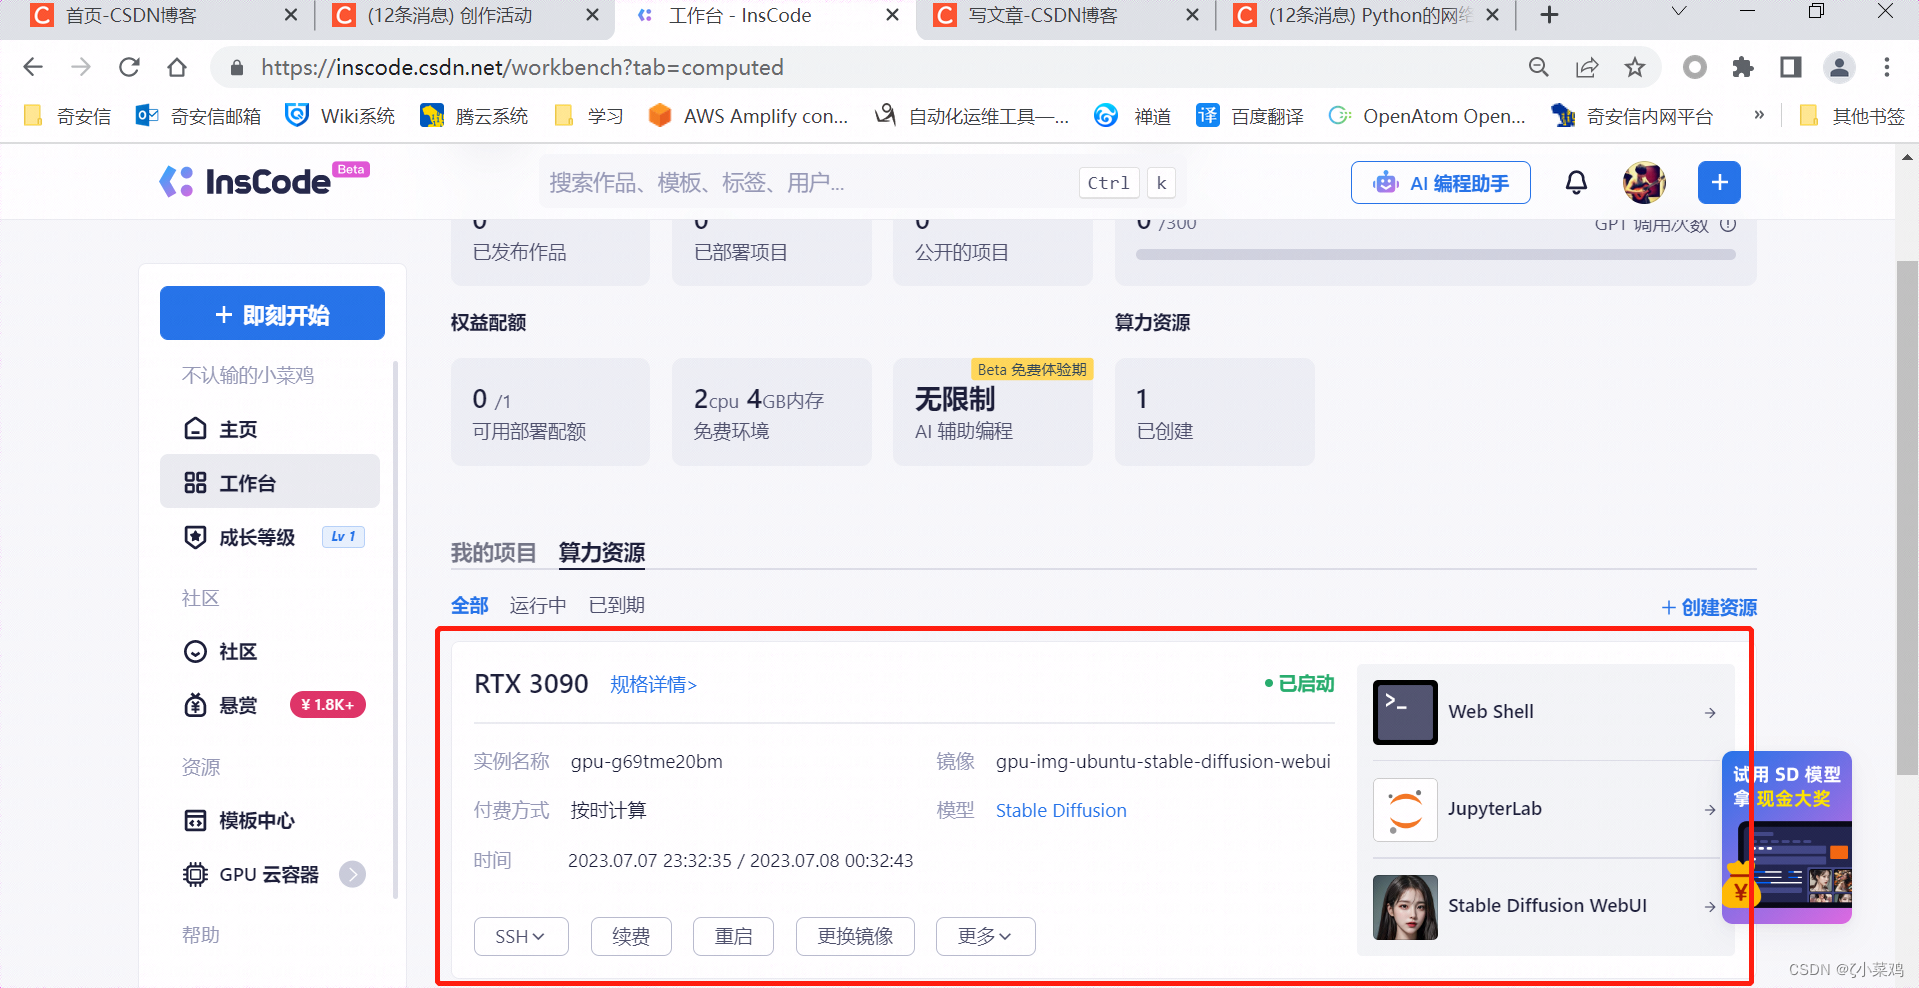Switch to the 写文章-CSDN博客 tab
1919x988 pixels.
(1065, 16)
